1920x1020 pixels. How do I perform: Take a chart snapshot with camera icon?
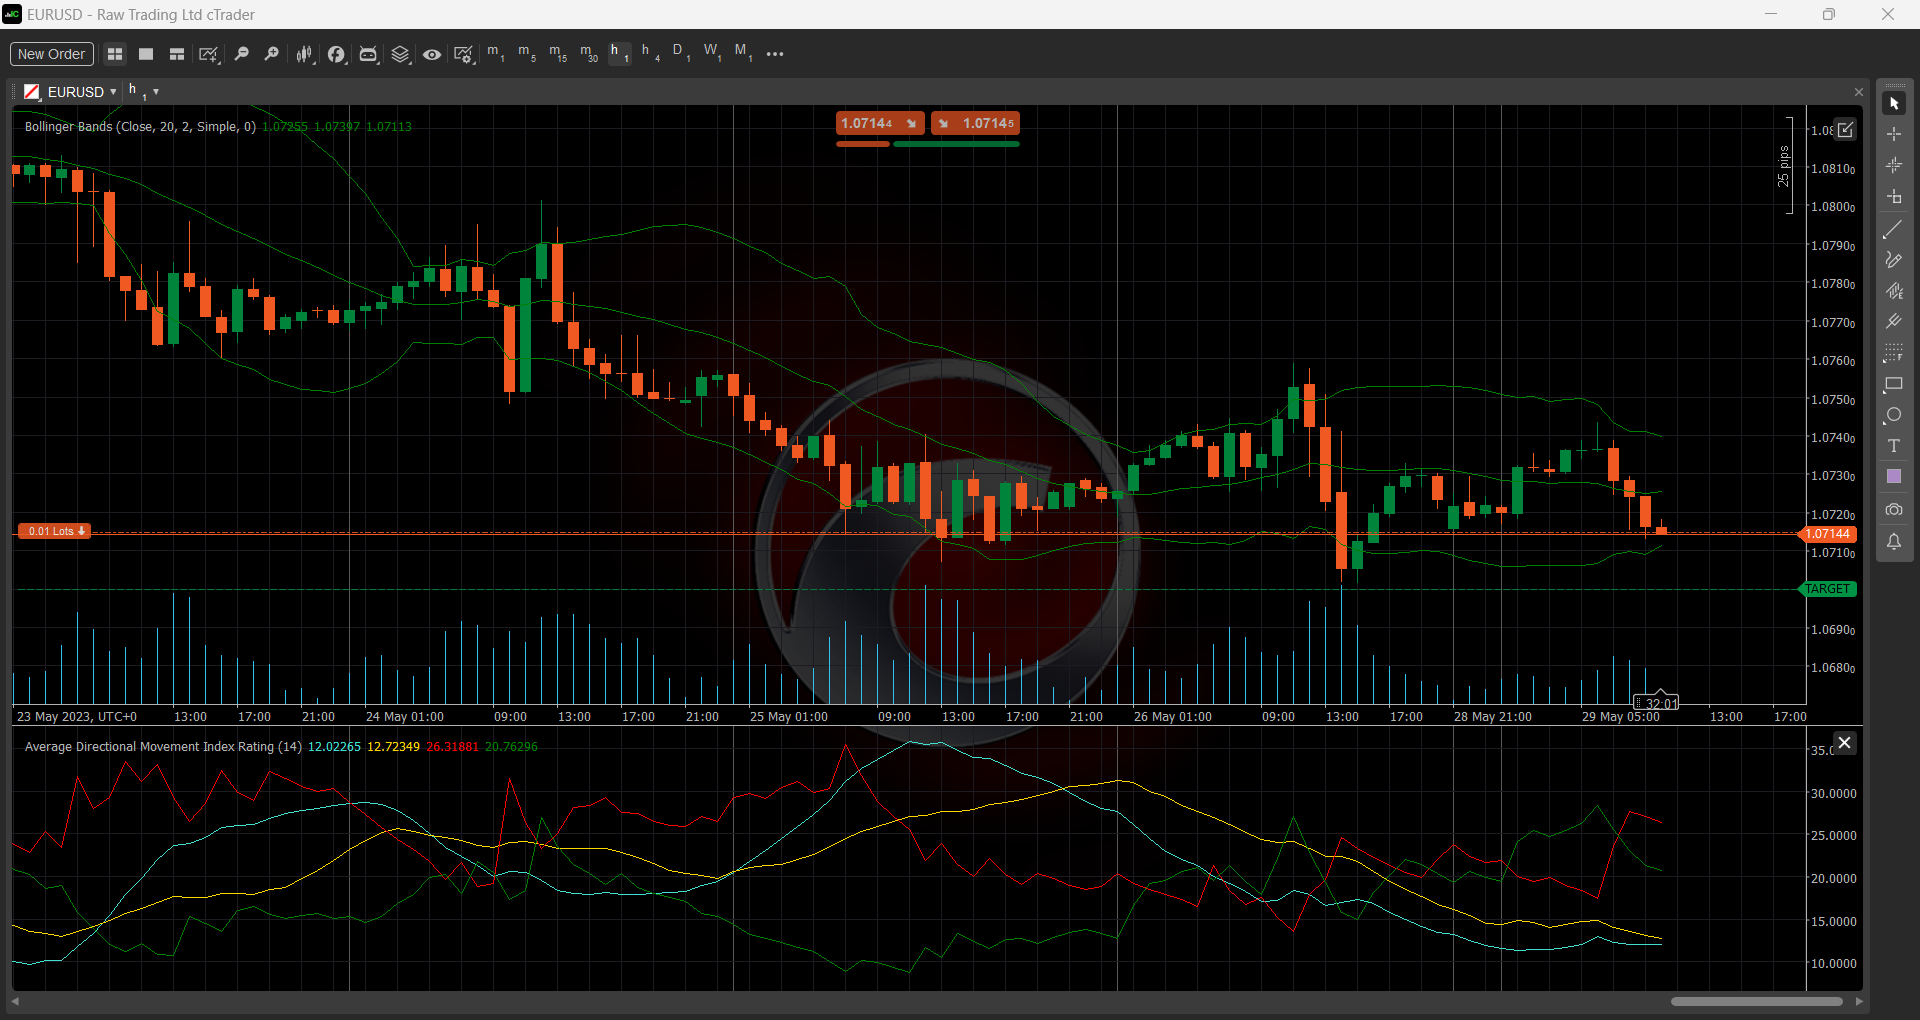click(x=1893, y=510)
